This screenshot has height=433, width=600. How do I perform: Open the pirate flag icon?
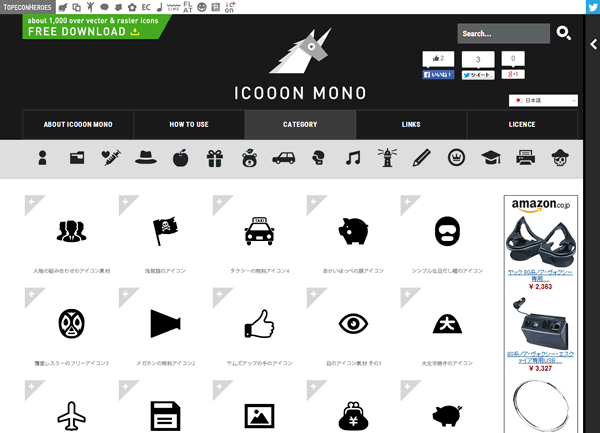[165, 231]
